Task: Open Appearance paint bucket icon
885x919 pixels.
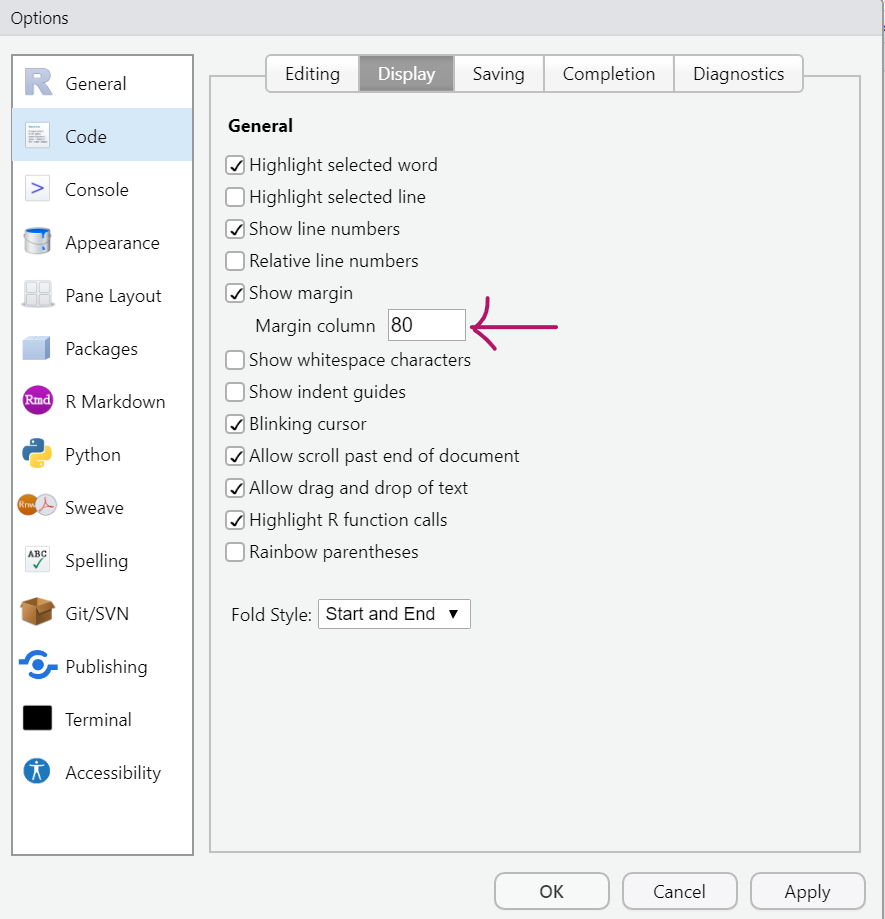Action: (x=38, y=242)
